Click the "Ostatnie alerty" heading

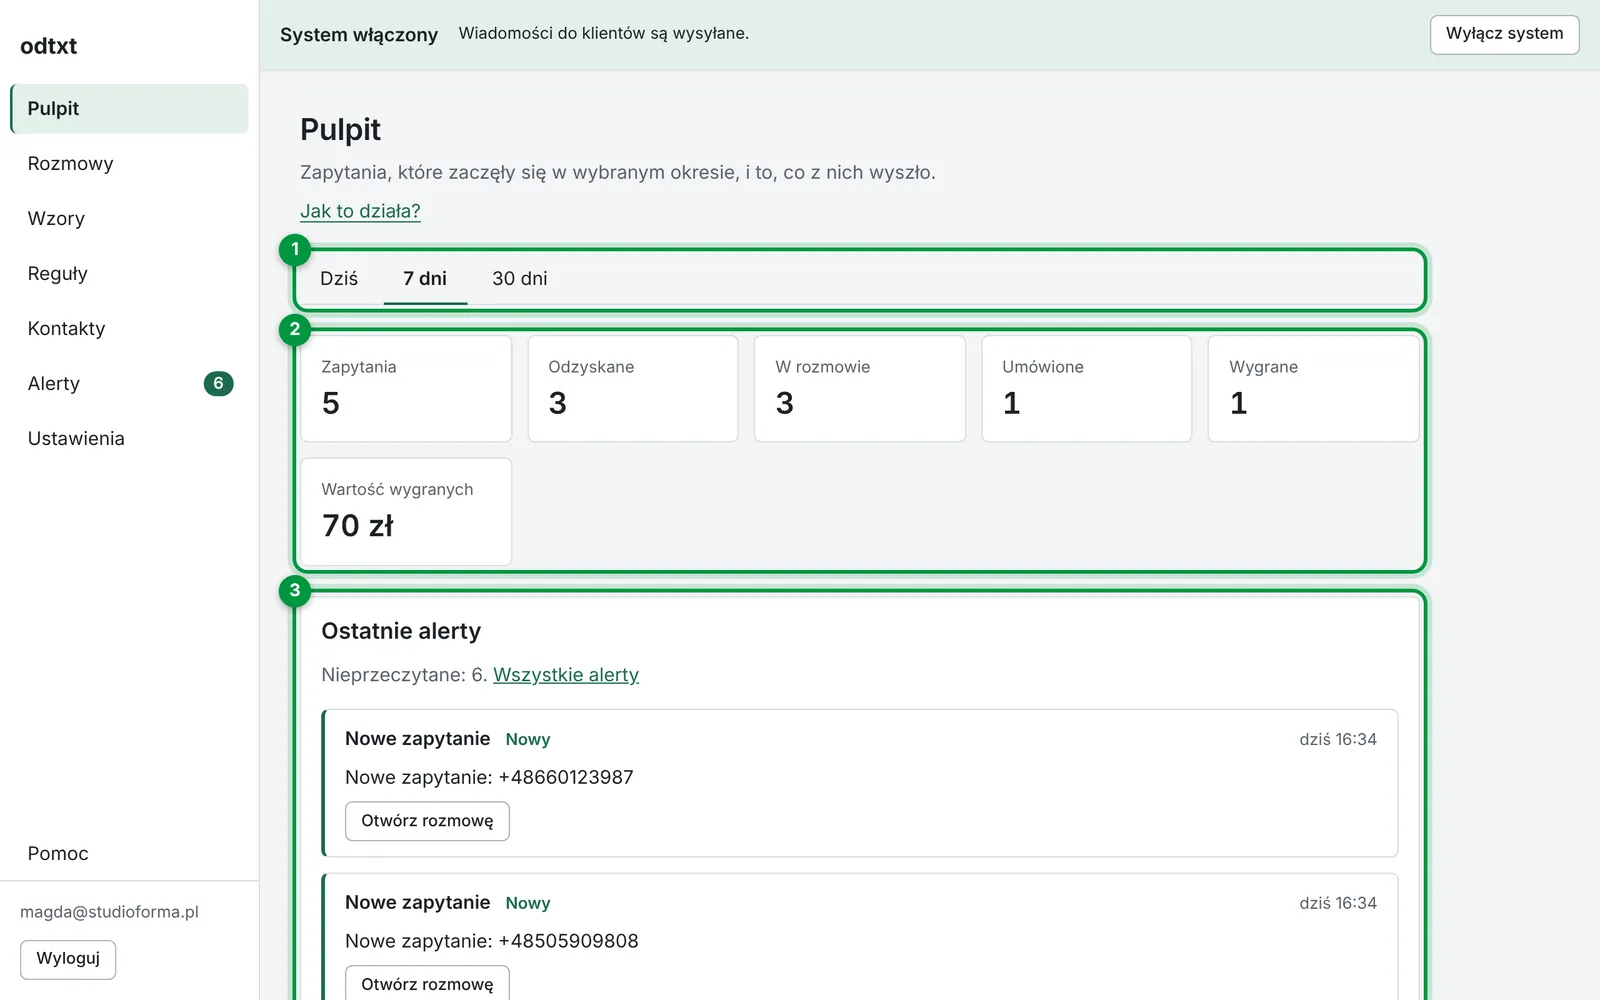tap(401, 632)
